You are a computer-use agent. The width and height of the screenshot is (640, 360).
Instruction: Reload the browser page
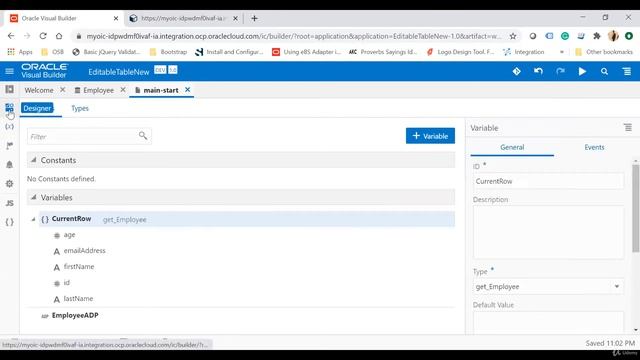tap(43, 36)
